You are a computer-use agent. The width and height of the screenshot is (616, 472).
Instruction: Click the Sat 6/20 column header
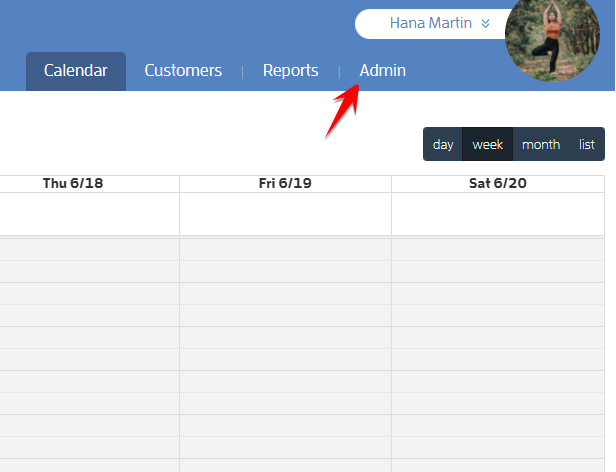(x=498, y=184)
